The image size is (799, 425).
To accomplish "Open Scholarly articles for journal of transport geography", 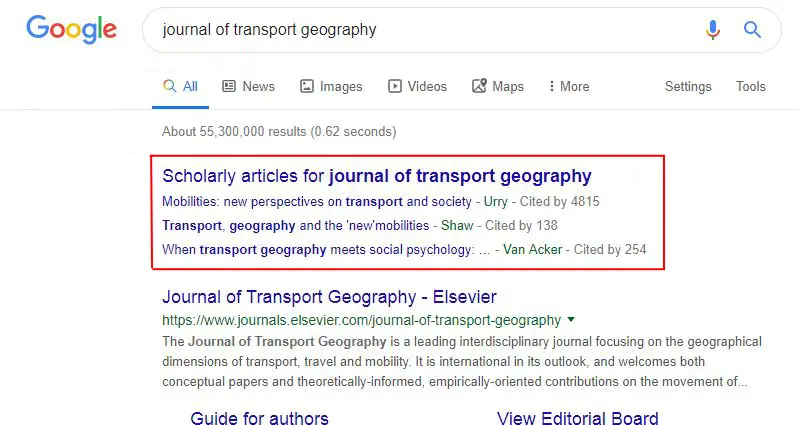I will click(x=377, y=176).
